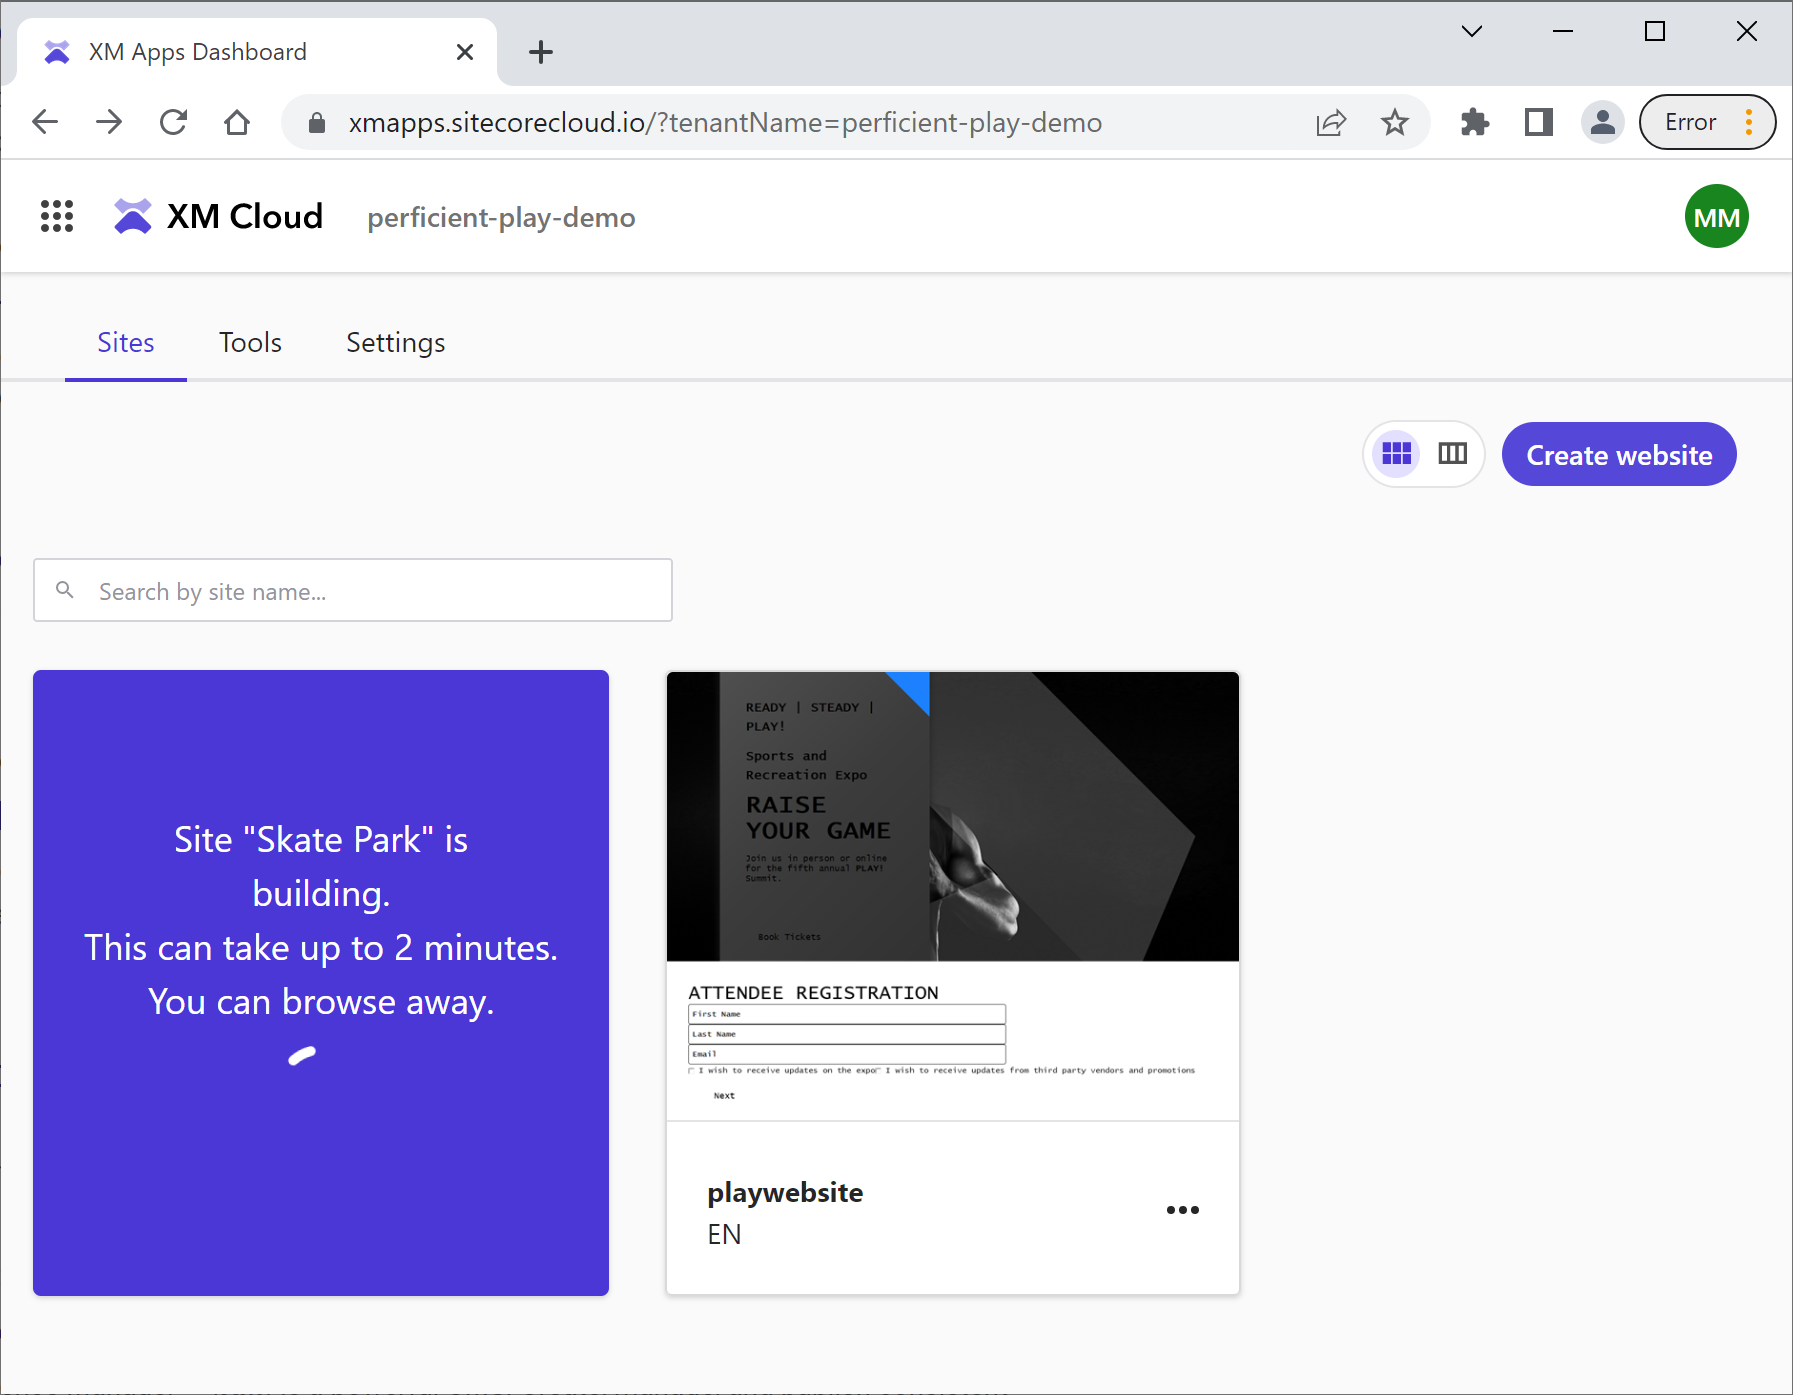
Task: Switch sites to grid view
Action: pos(1397,453)
